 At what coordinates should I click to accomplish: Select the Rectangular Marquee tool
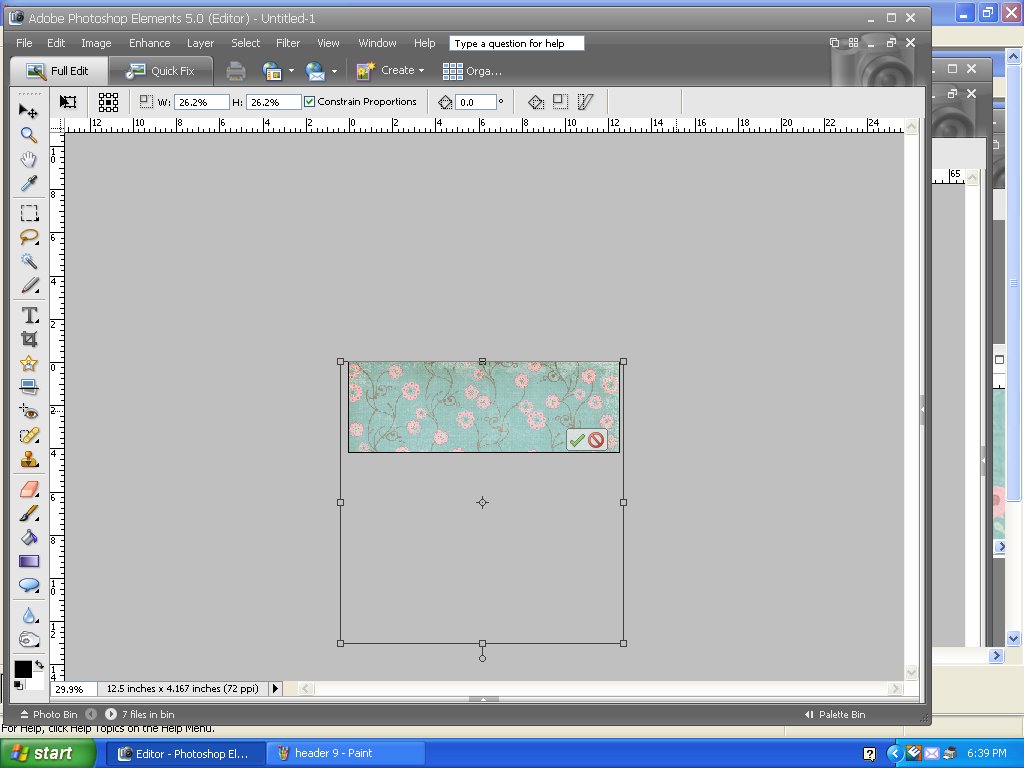coord(29,213)
